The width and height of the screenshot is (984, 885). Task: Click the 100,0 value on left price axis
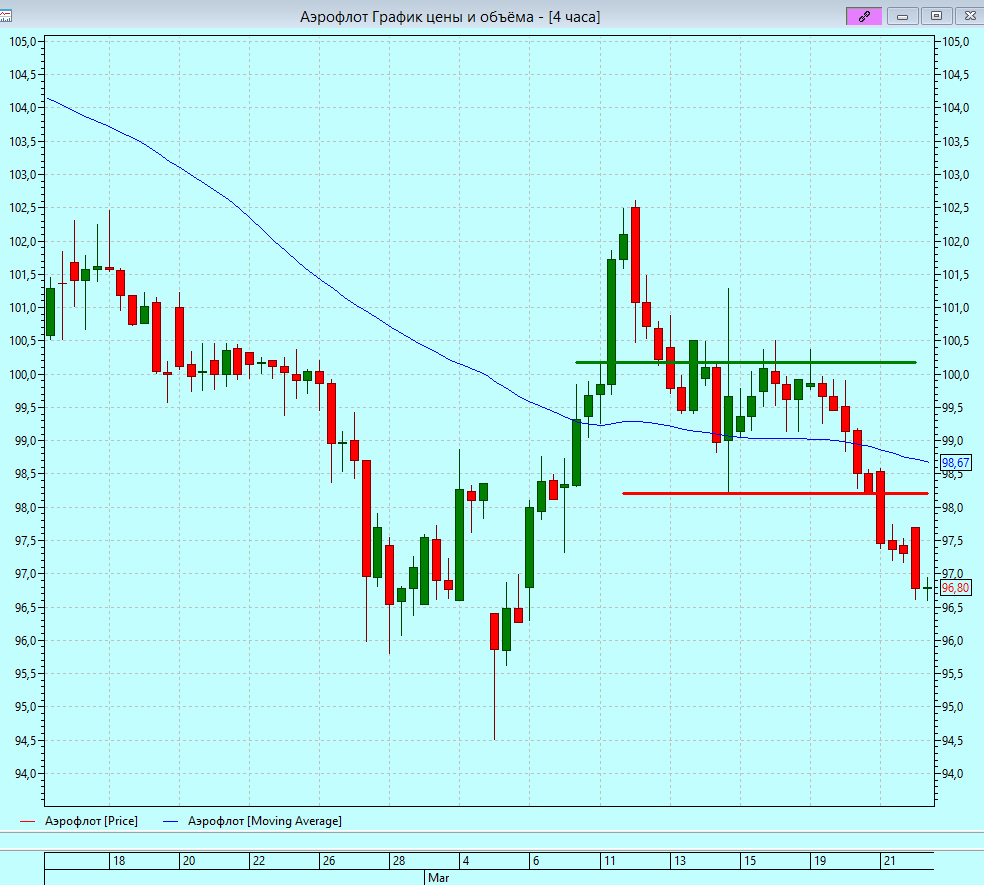pyautogui.click(x=23, y=375)
